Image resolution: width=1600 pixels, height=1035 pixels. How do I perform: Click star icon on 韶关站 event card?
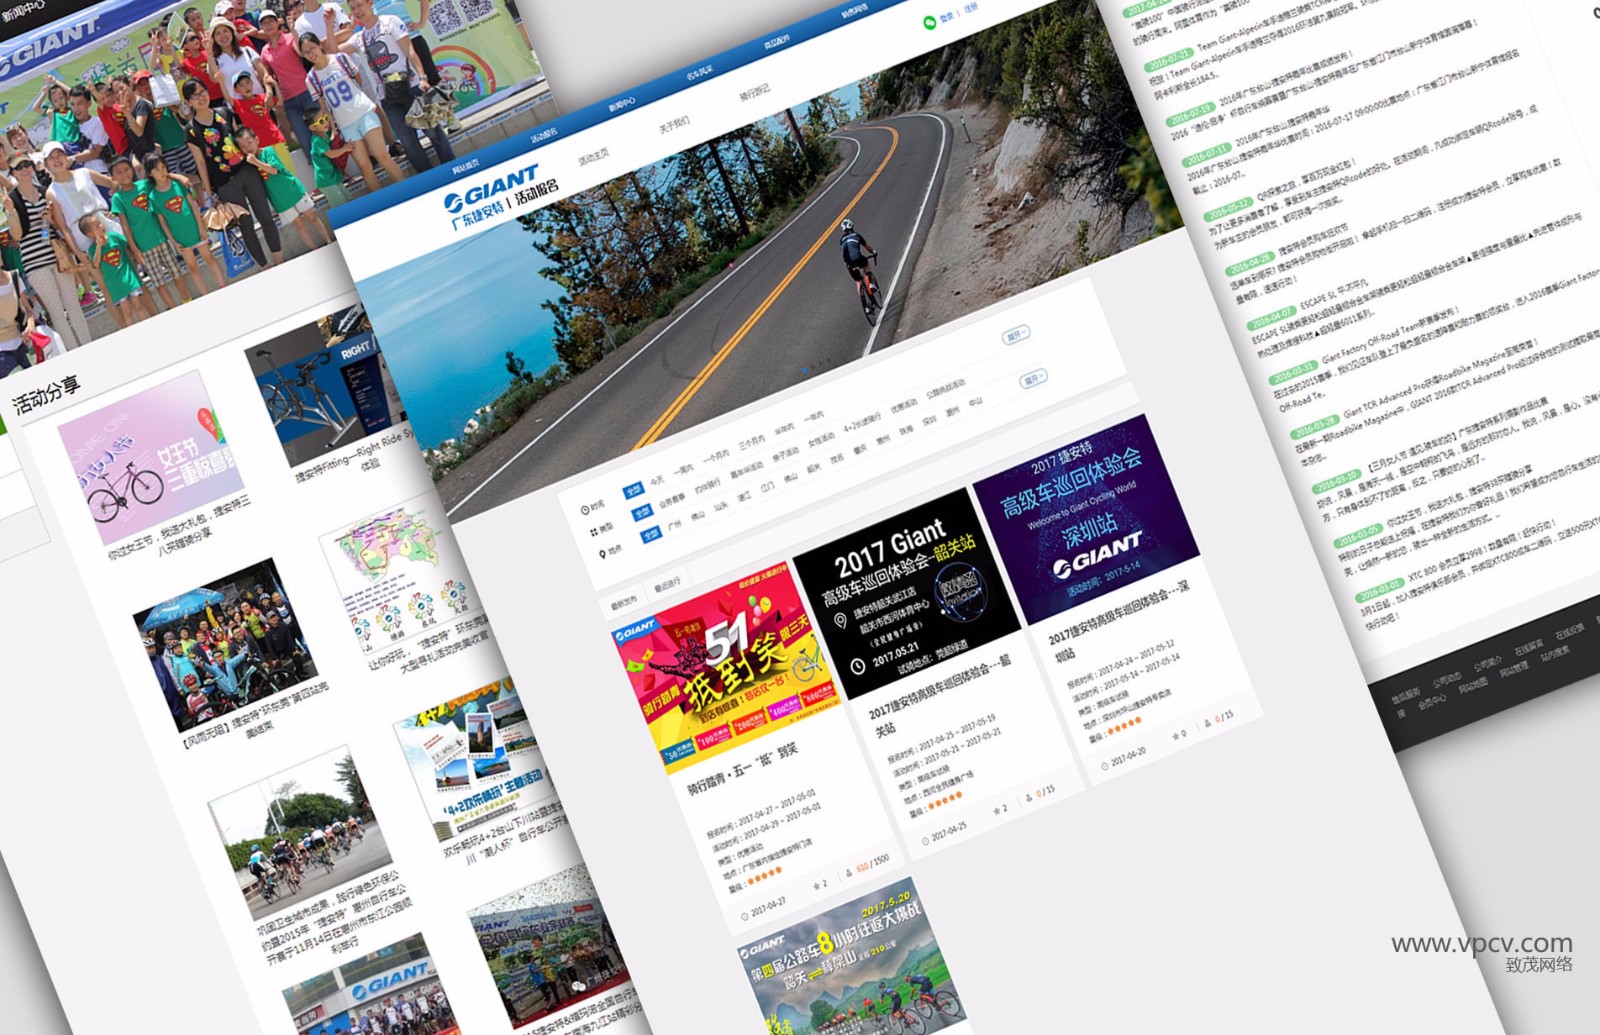pos(996,810)
